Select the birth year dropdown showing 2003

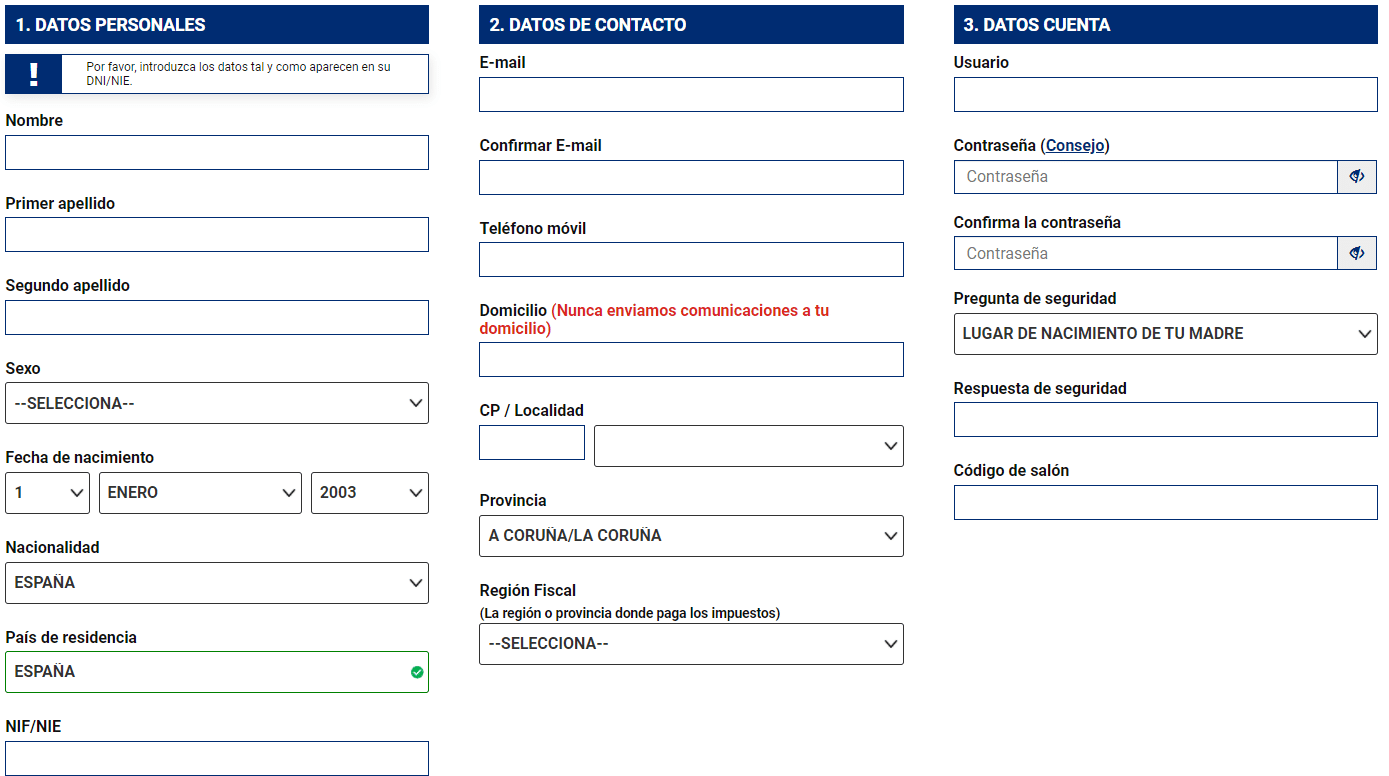(x=369, y=493)
